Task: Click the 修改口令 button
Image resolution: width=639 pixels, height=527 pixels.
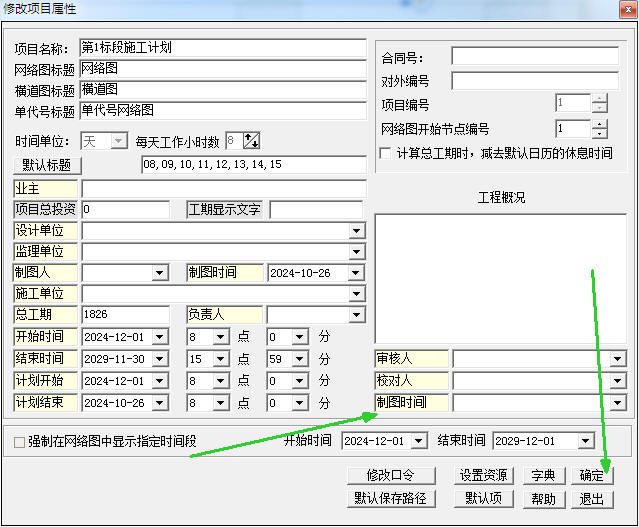Action: 391,475
